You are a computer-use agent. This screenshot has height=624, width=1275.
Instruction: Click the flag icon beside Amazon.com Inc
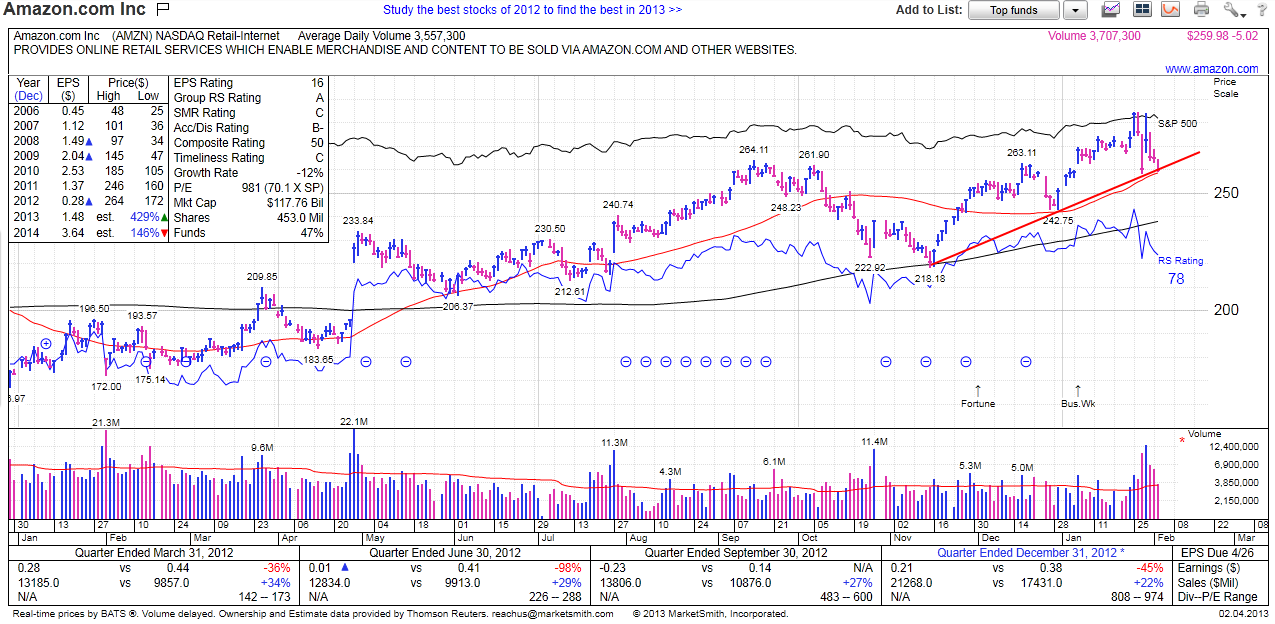[164, 10]
